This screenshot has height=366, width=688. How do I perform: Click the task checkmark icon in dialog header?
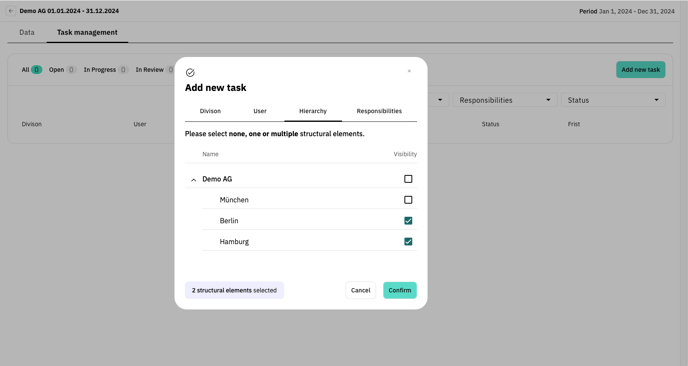tap(190, 72)
